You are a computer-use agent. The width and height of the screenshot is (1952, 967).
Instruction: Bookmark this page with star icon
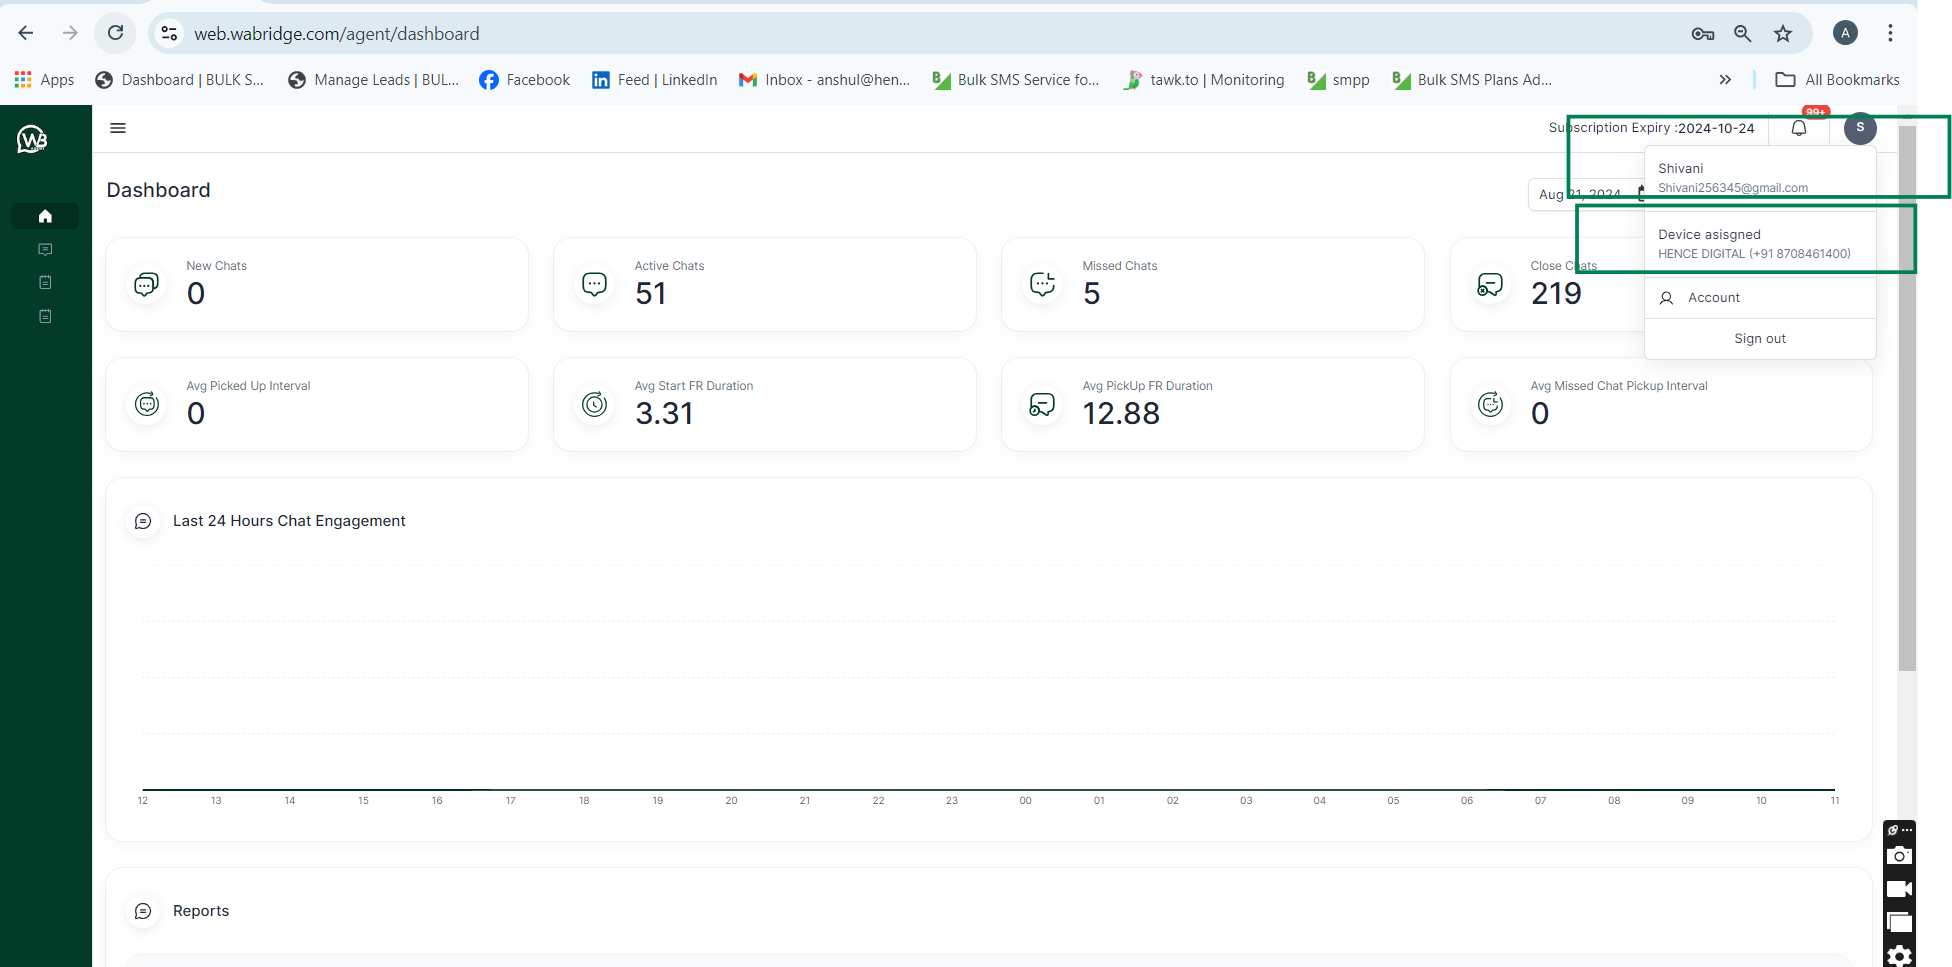coord(1783,34)
